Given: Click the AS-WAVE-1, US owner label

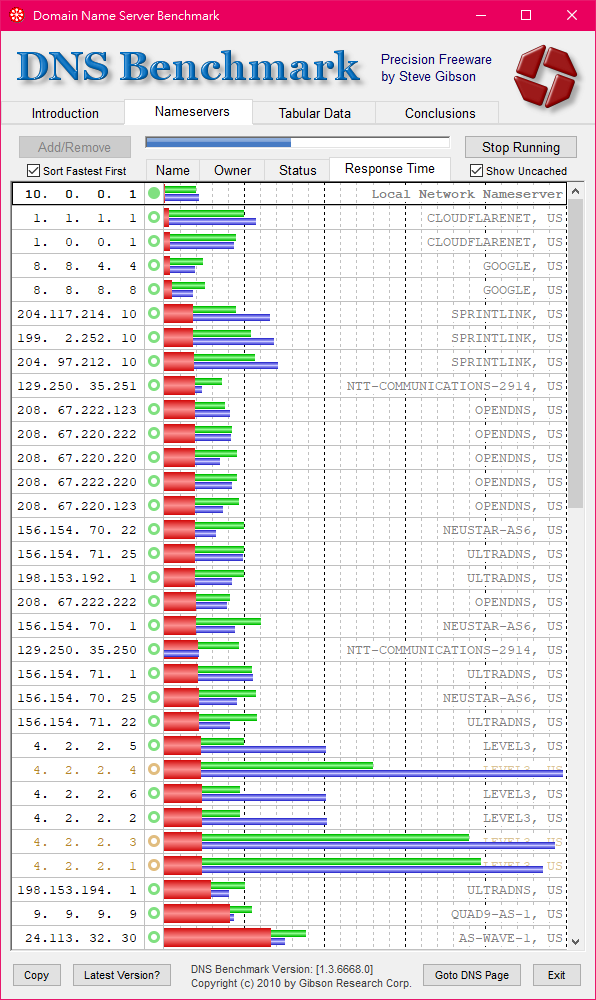Looking at the screenshot, I should [511, 938].
